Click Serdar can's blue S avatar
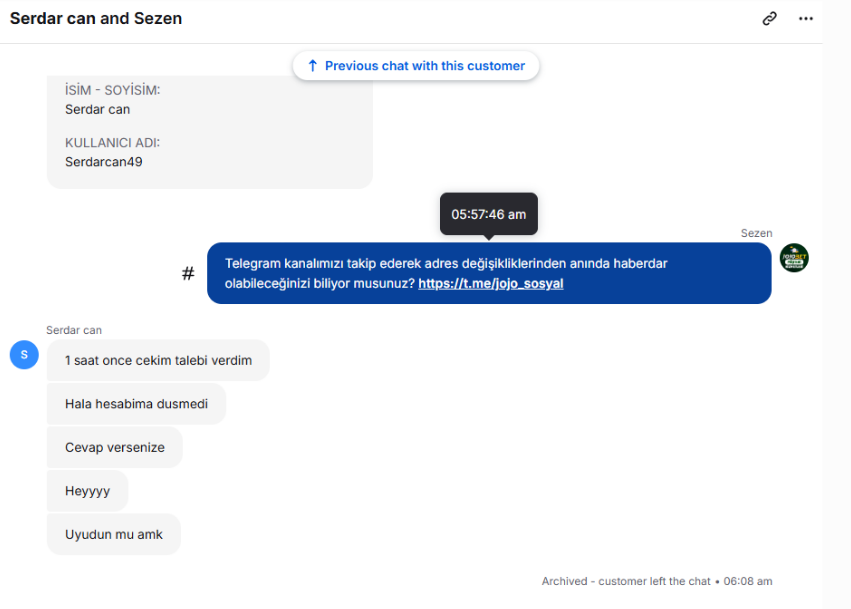This screenshot has height=609, width=851. pos(24,354)
